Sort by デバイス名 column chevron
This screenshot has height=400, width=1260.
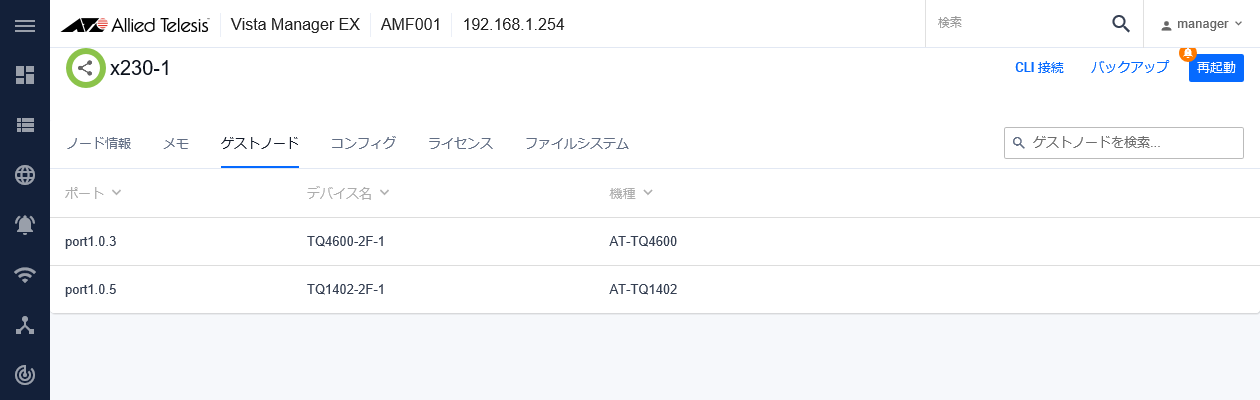[384, 193]
